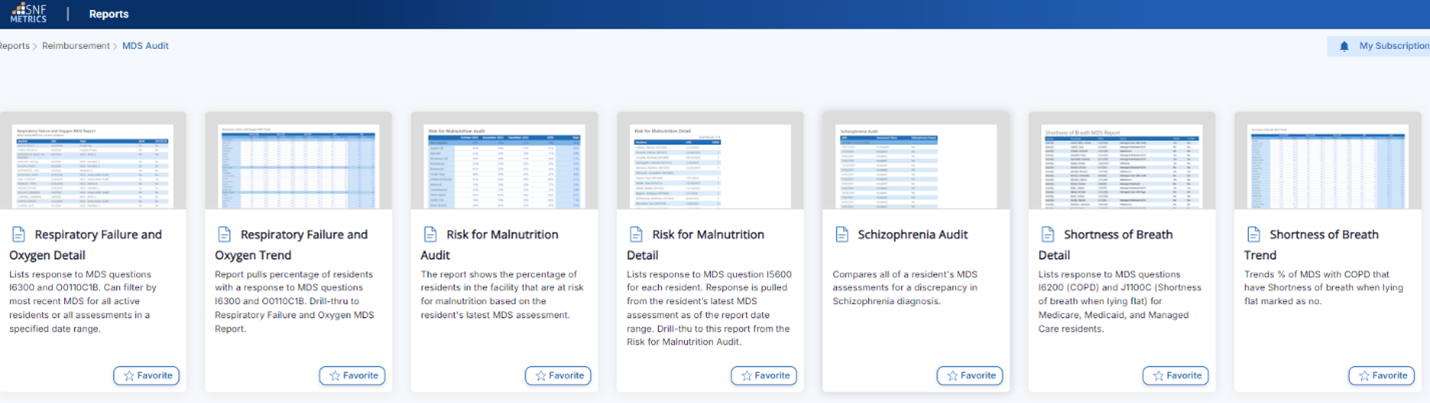This screenshot has width=1430, height=403.
Task: Click document icon next to Schizophrenia Audit
Action: pyautogui.click(x=842, y=235)
